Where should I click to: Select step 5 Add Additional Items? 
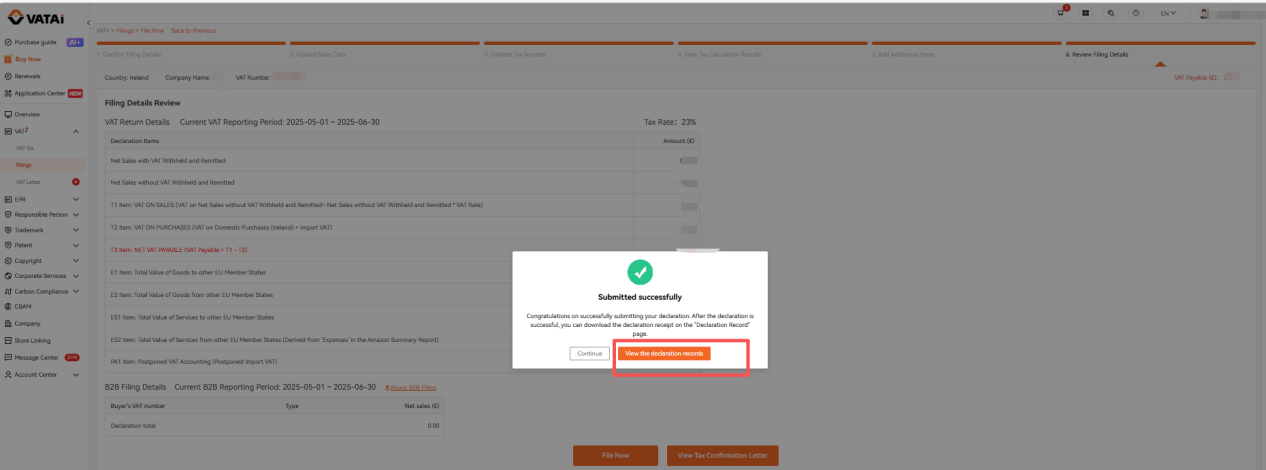[x=904, y=54]
